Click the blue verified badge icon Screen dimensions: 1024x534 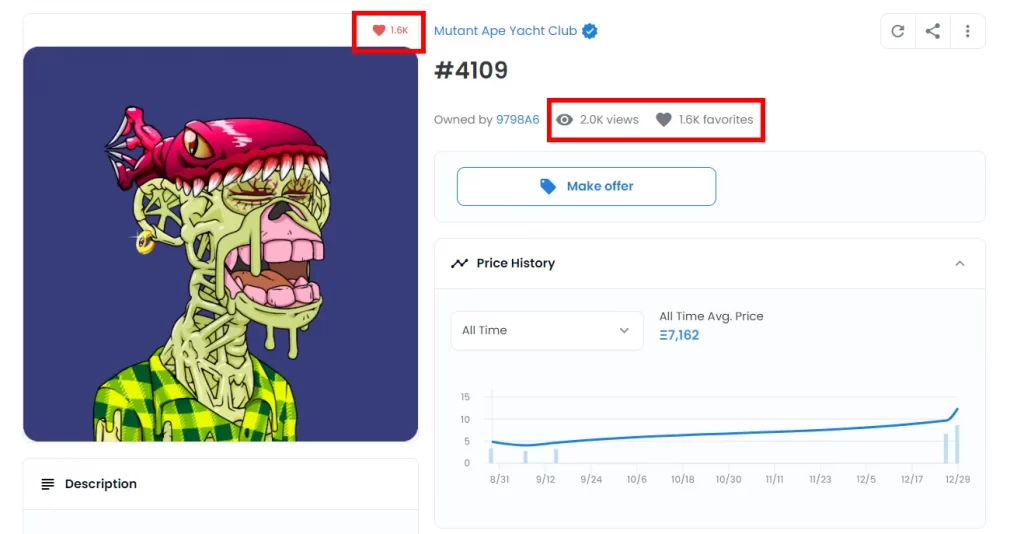click(590, 31)
